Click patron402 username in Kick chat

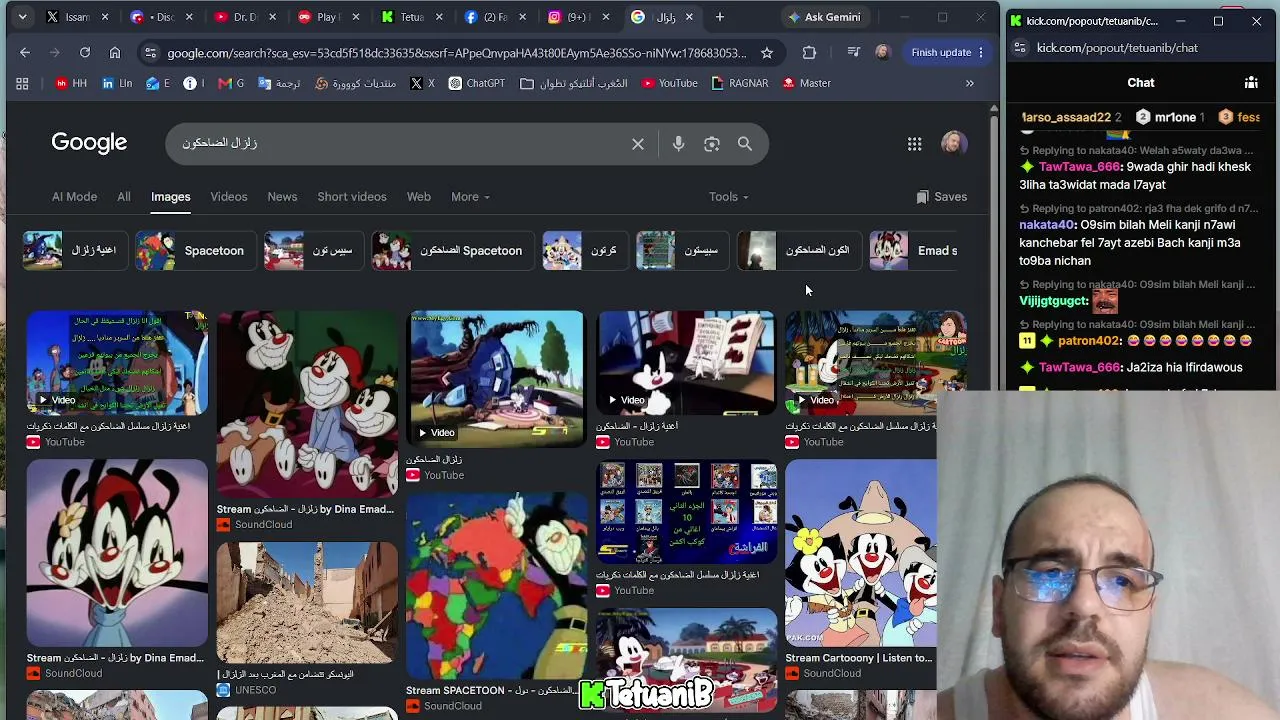point(1090,341)
